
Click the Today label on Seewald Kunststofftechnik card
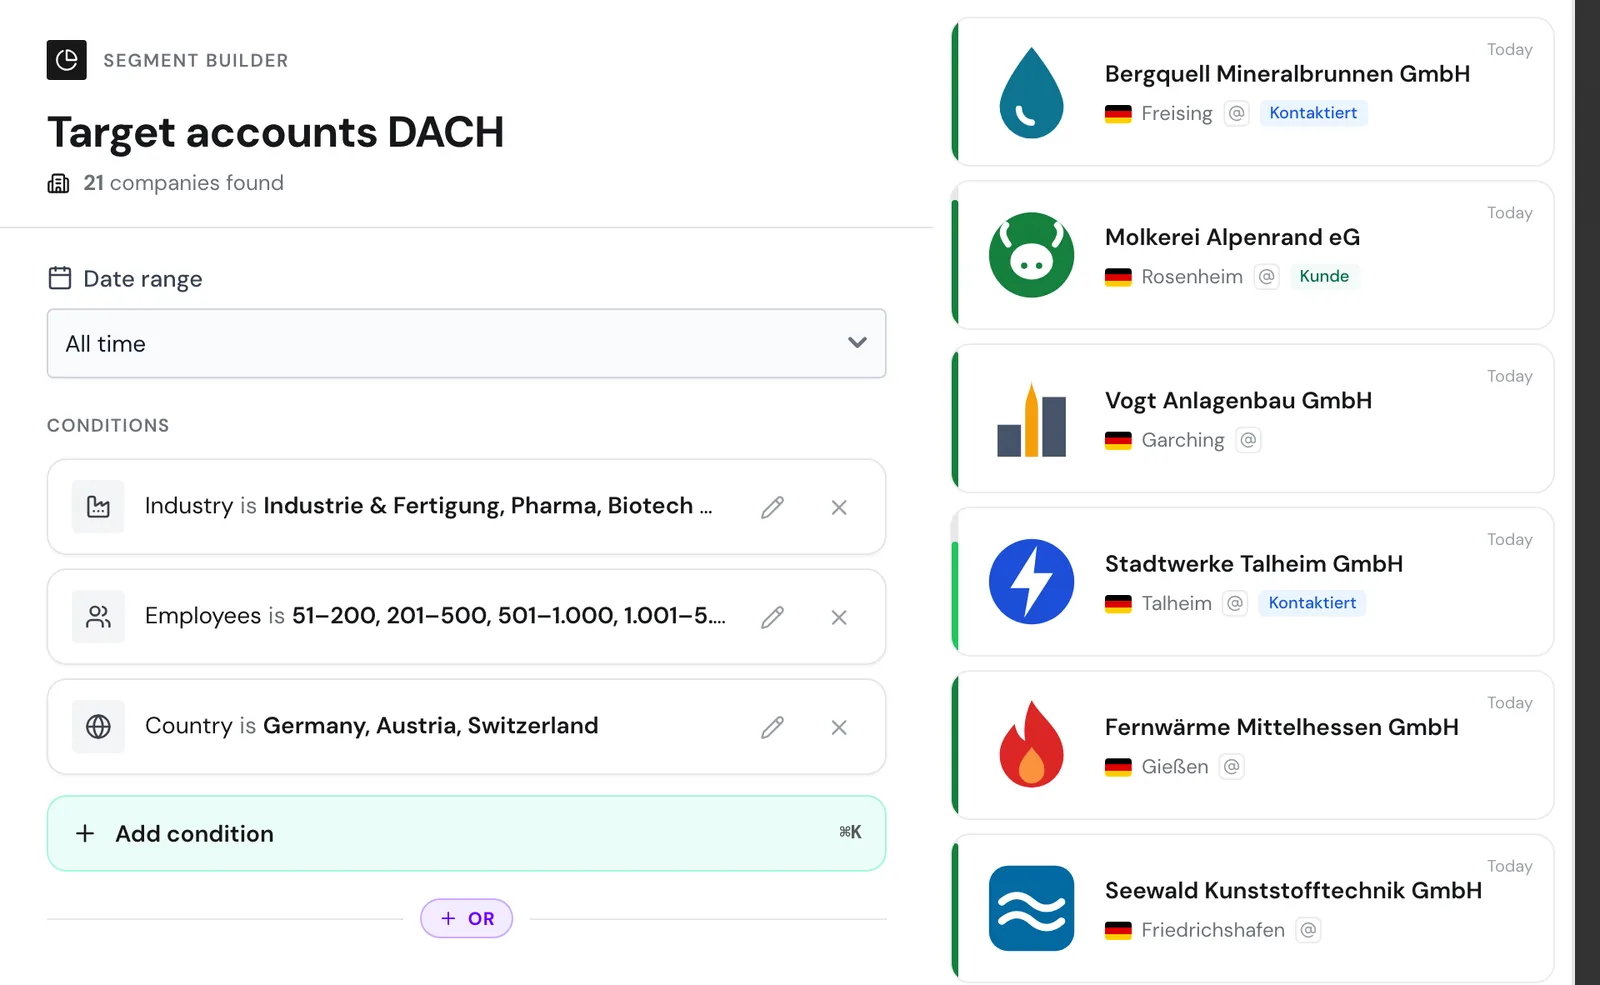coord(1509,867)
